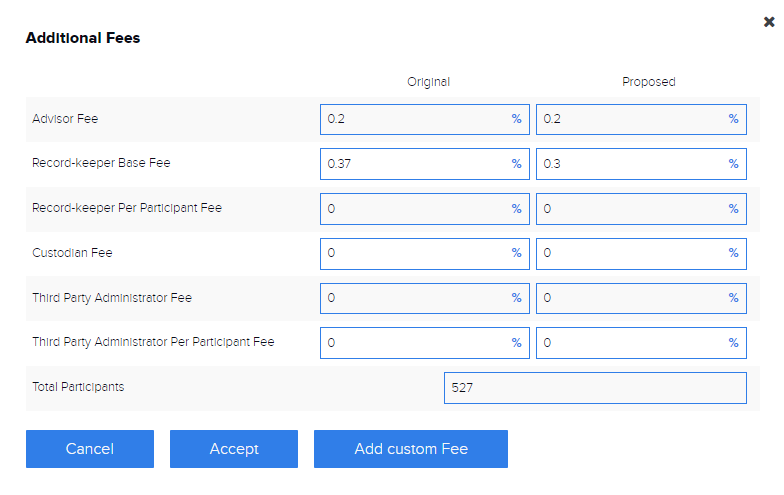Select original Third Party Administrator Per Participant field

pyautogui.click(x=415, y=343)
